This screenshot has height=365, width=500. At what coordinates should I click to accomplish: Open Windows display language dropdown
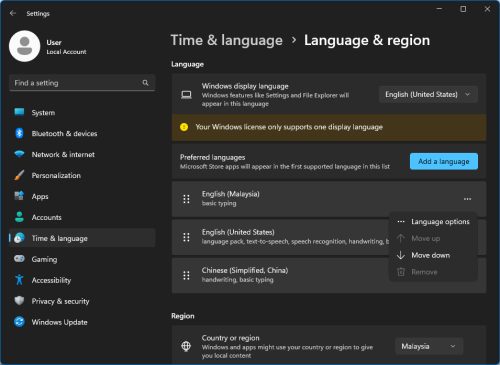(428, 95)
